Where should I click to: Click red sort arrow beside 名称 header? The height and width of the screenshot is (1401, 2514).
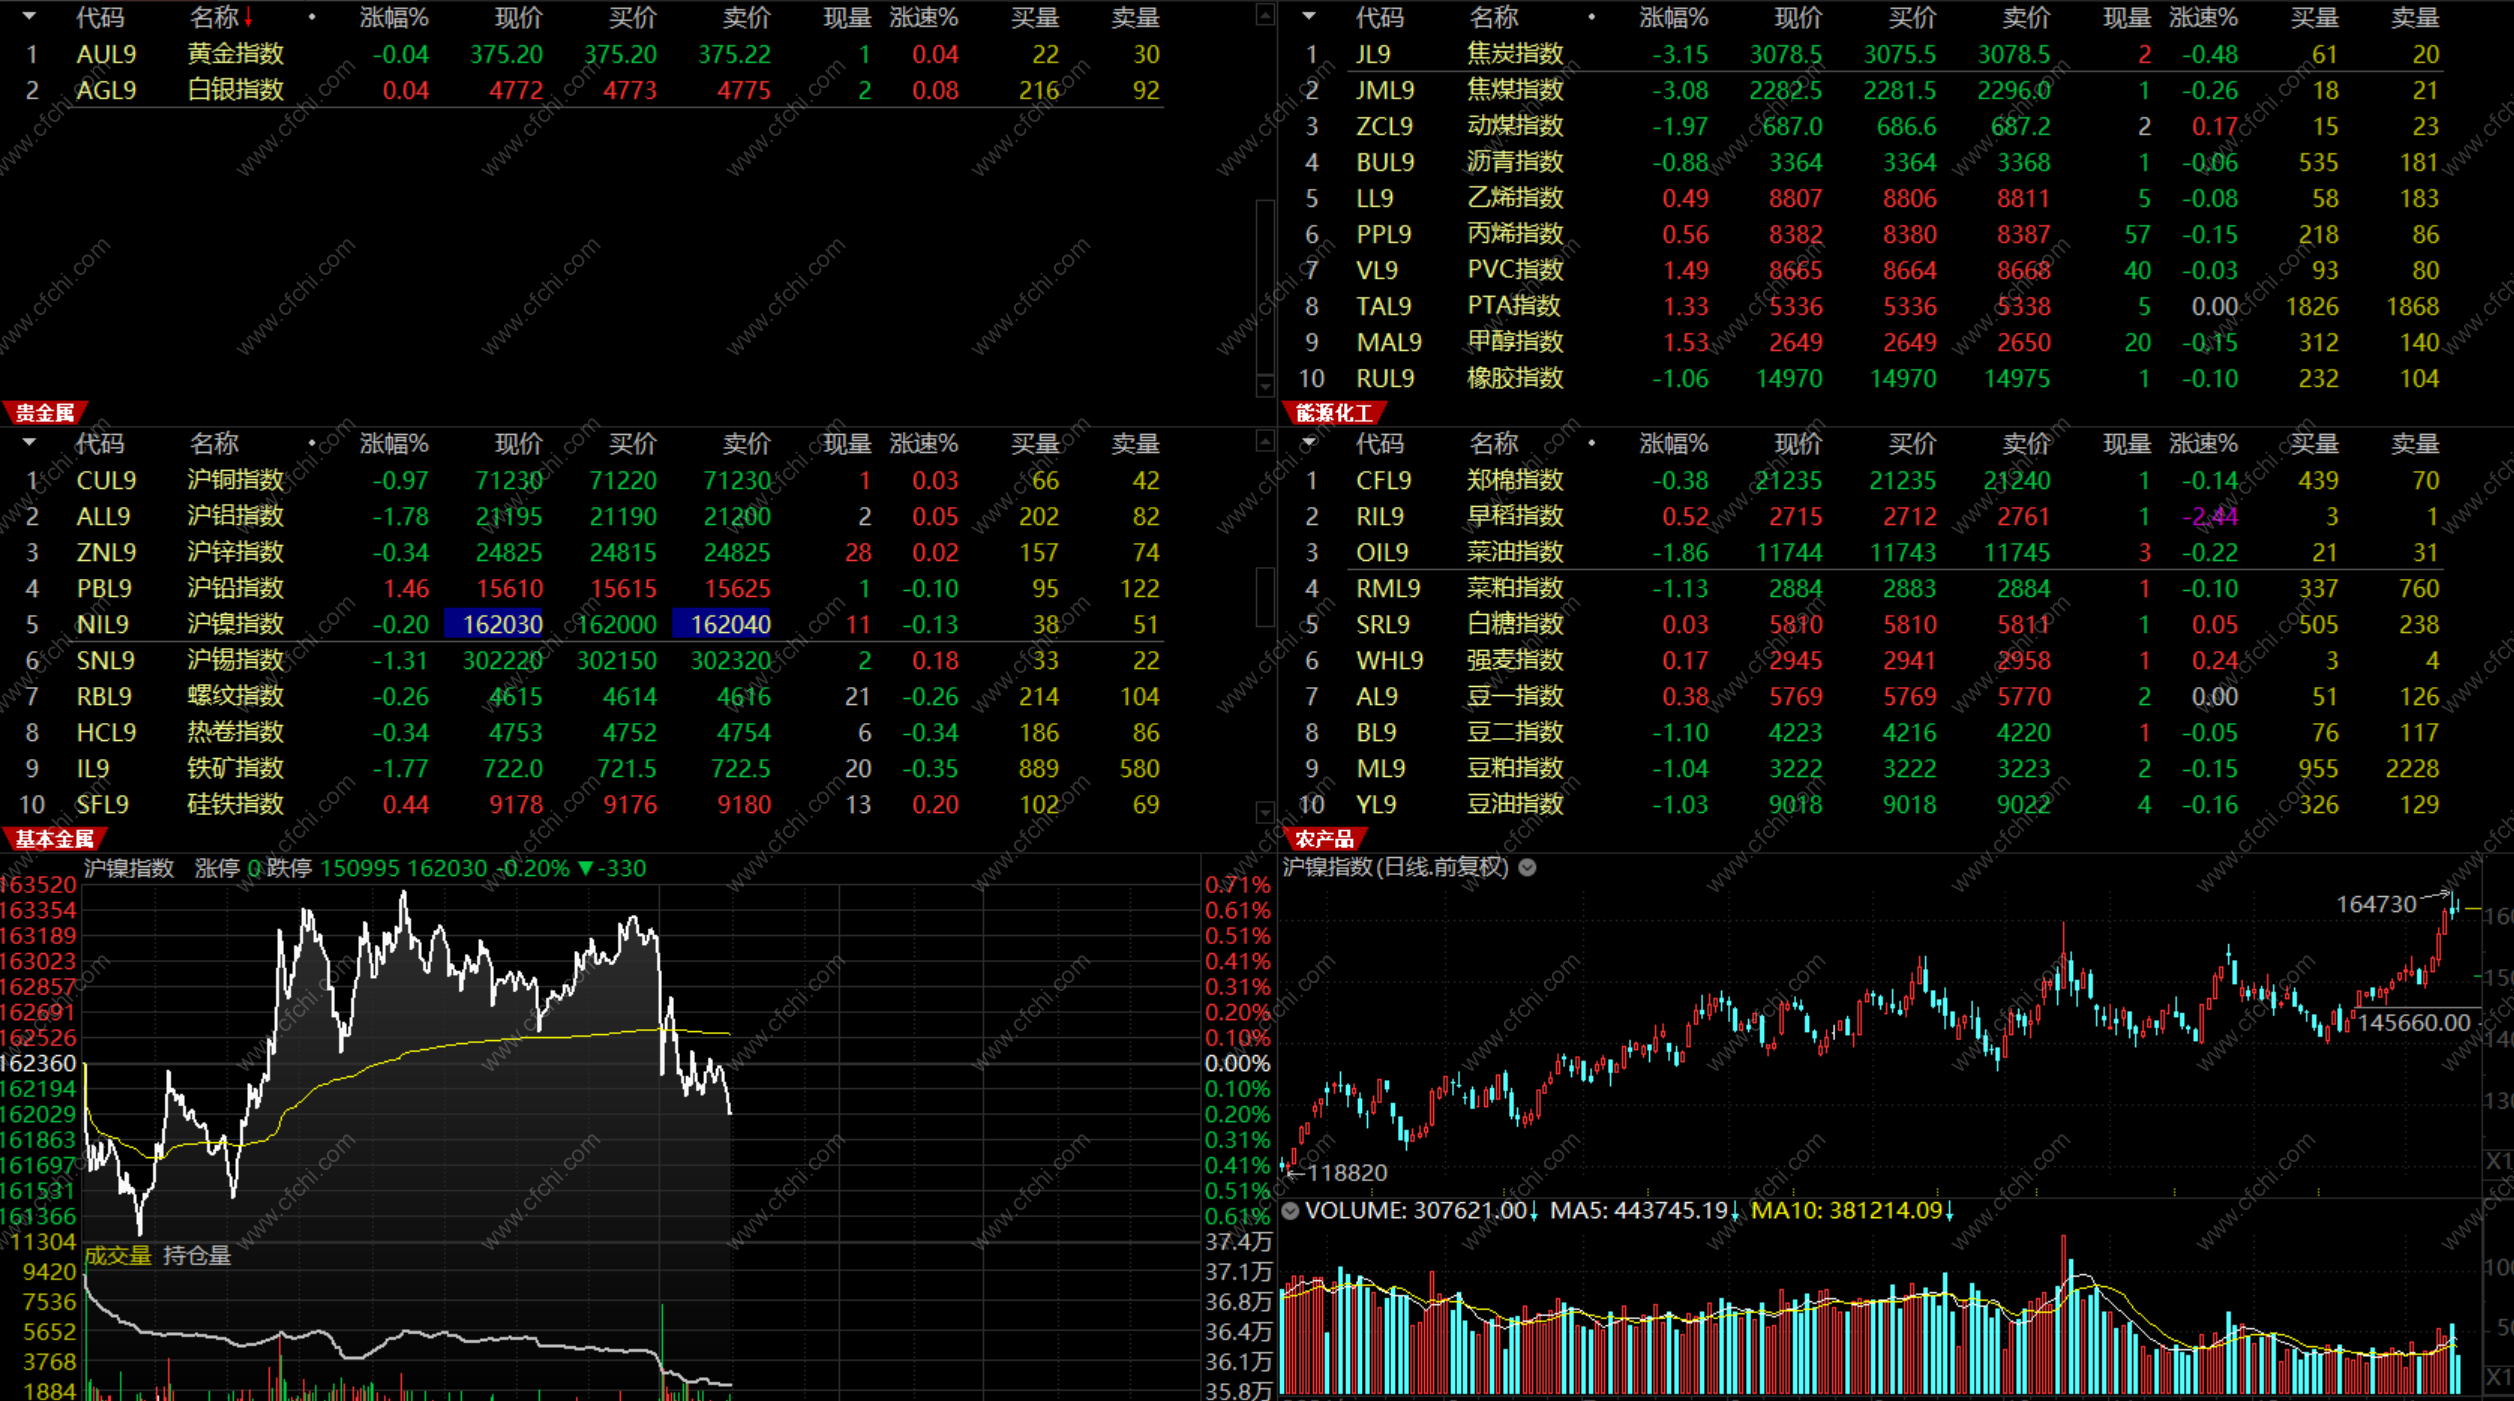coord(248,18)
